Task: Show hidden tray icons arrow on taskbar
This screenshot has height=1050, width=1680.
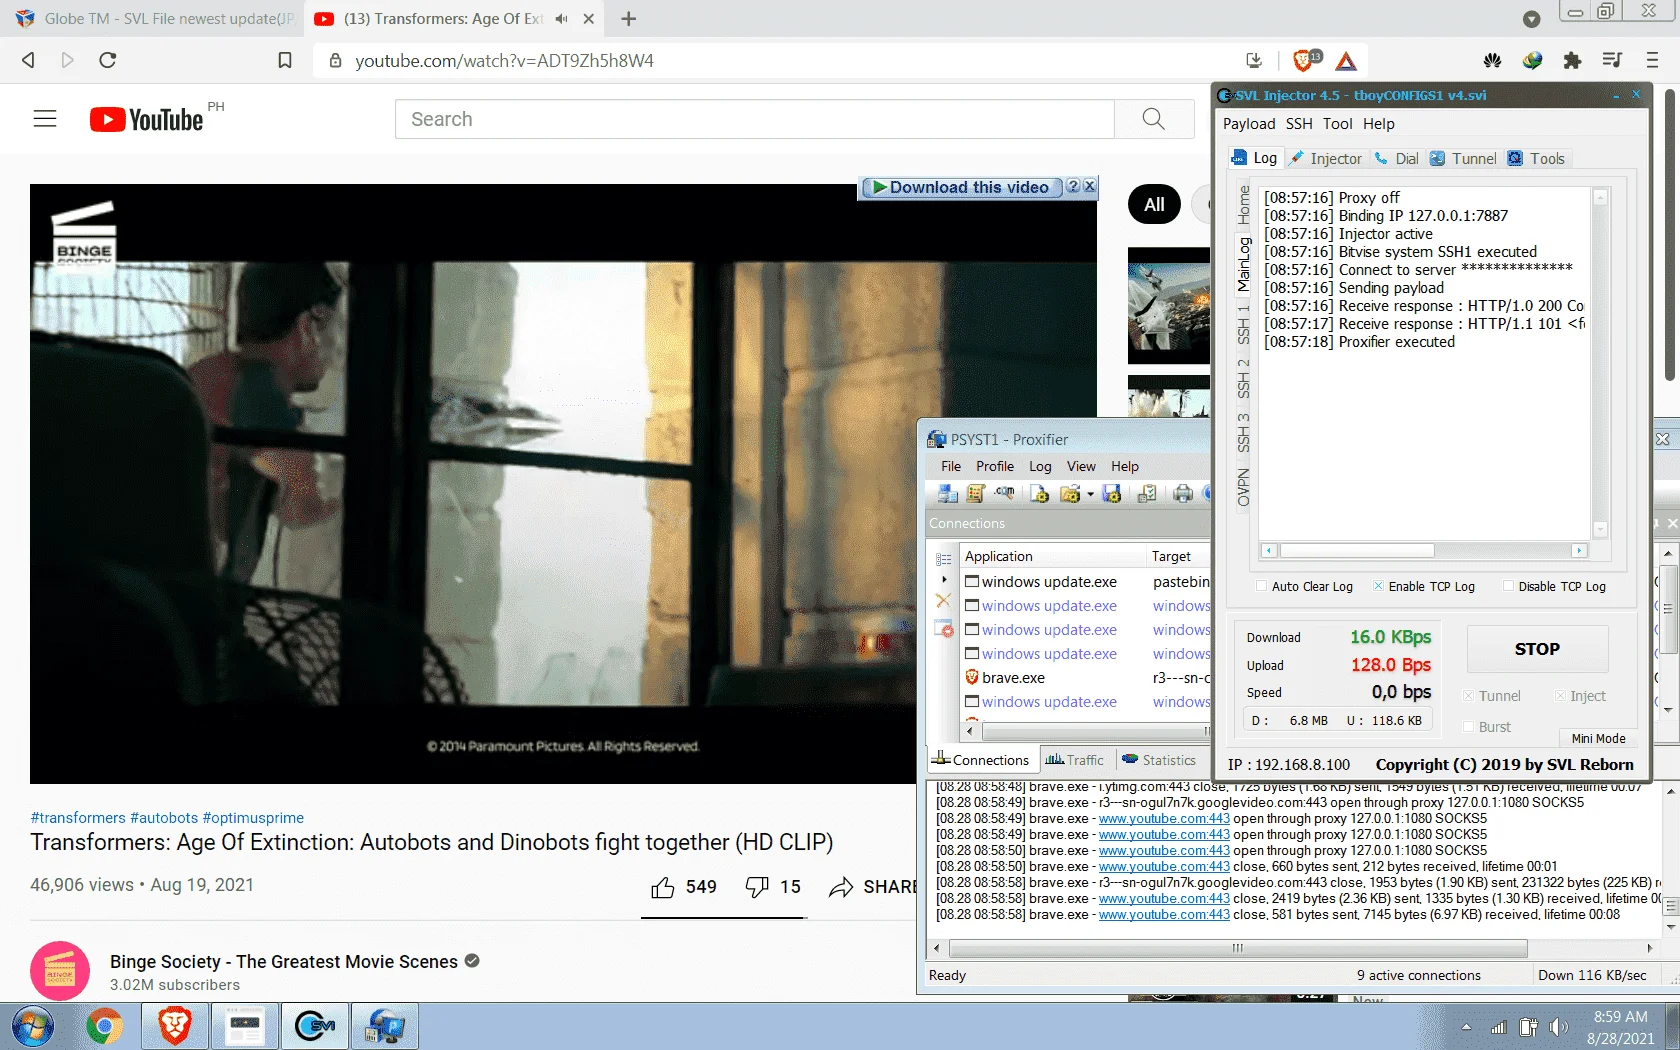Action: click(x=1466, y=1027)
